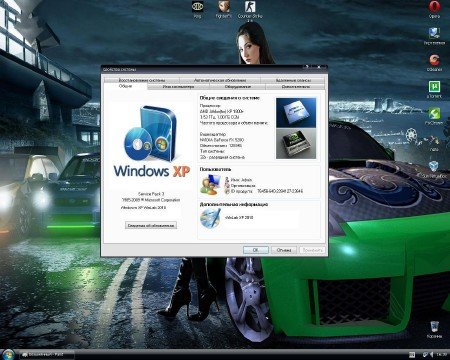Click the Windows Start orb
The width and height of the screenshot is (450, 360).
point(9,354)
